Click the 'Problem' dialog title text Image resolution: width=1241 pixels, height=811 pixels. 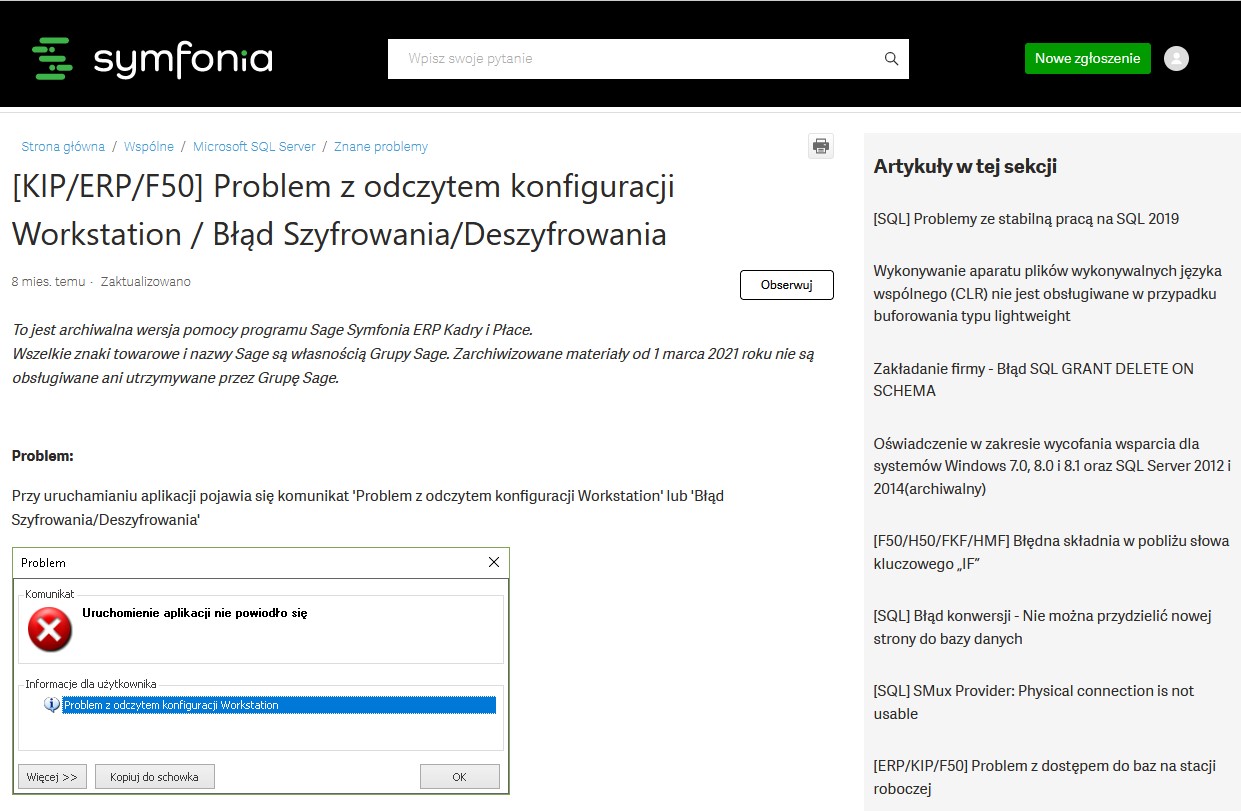click(43, 563)
